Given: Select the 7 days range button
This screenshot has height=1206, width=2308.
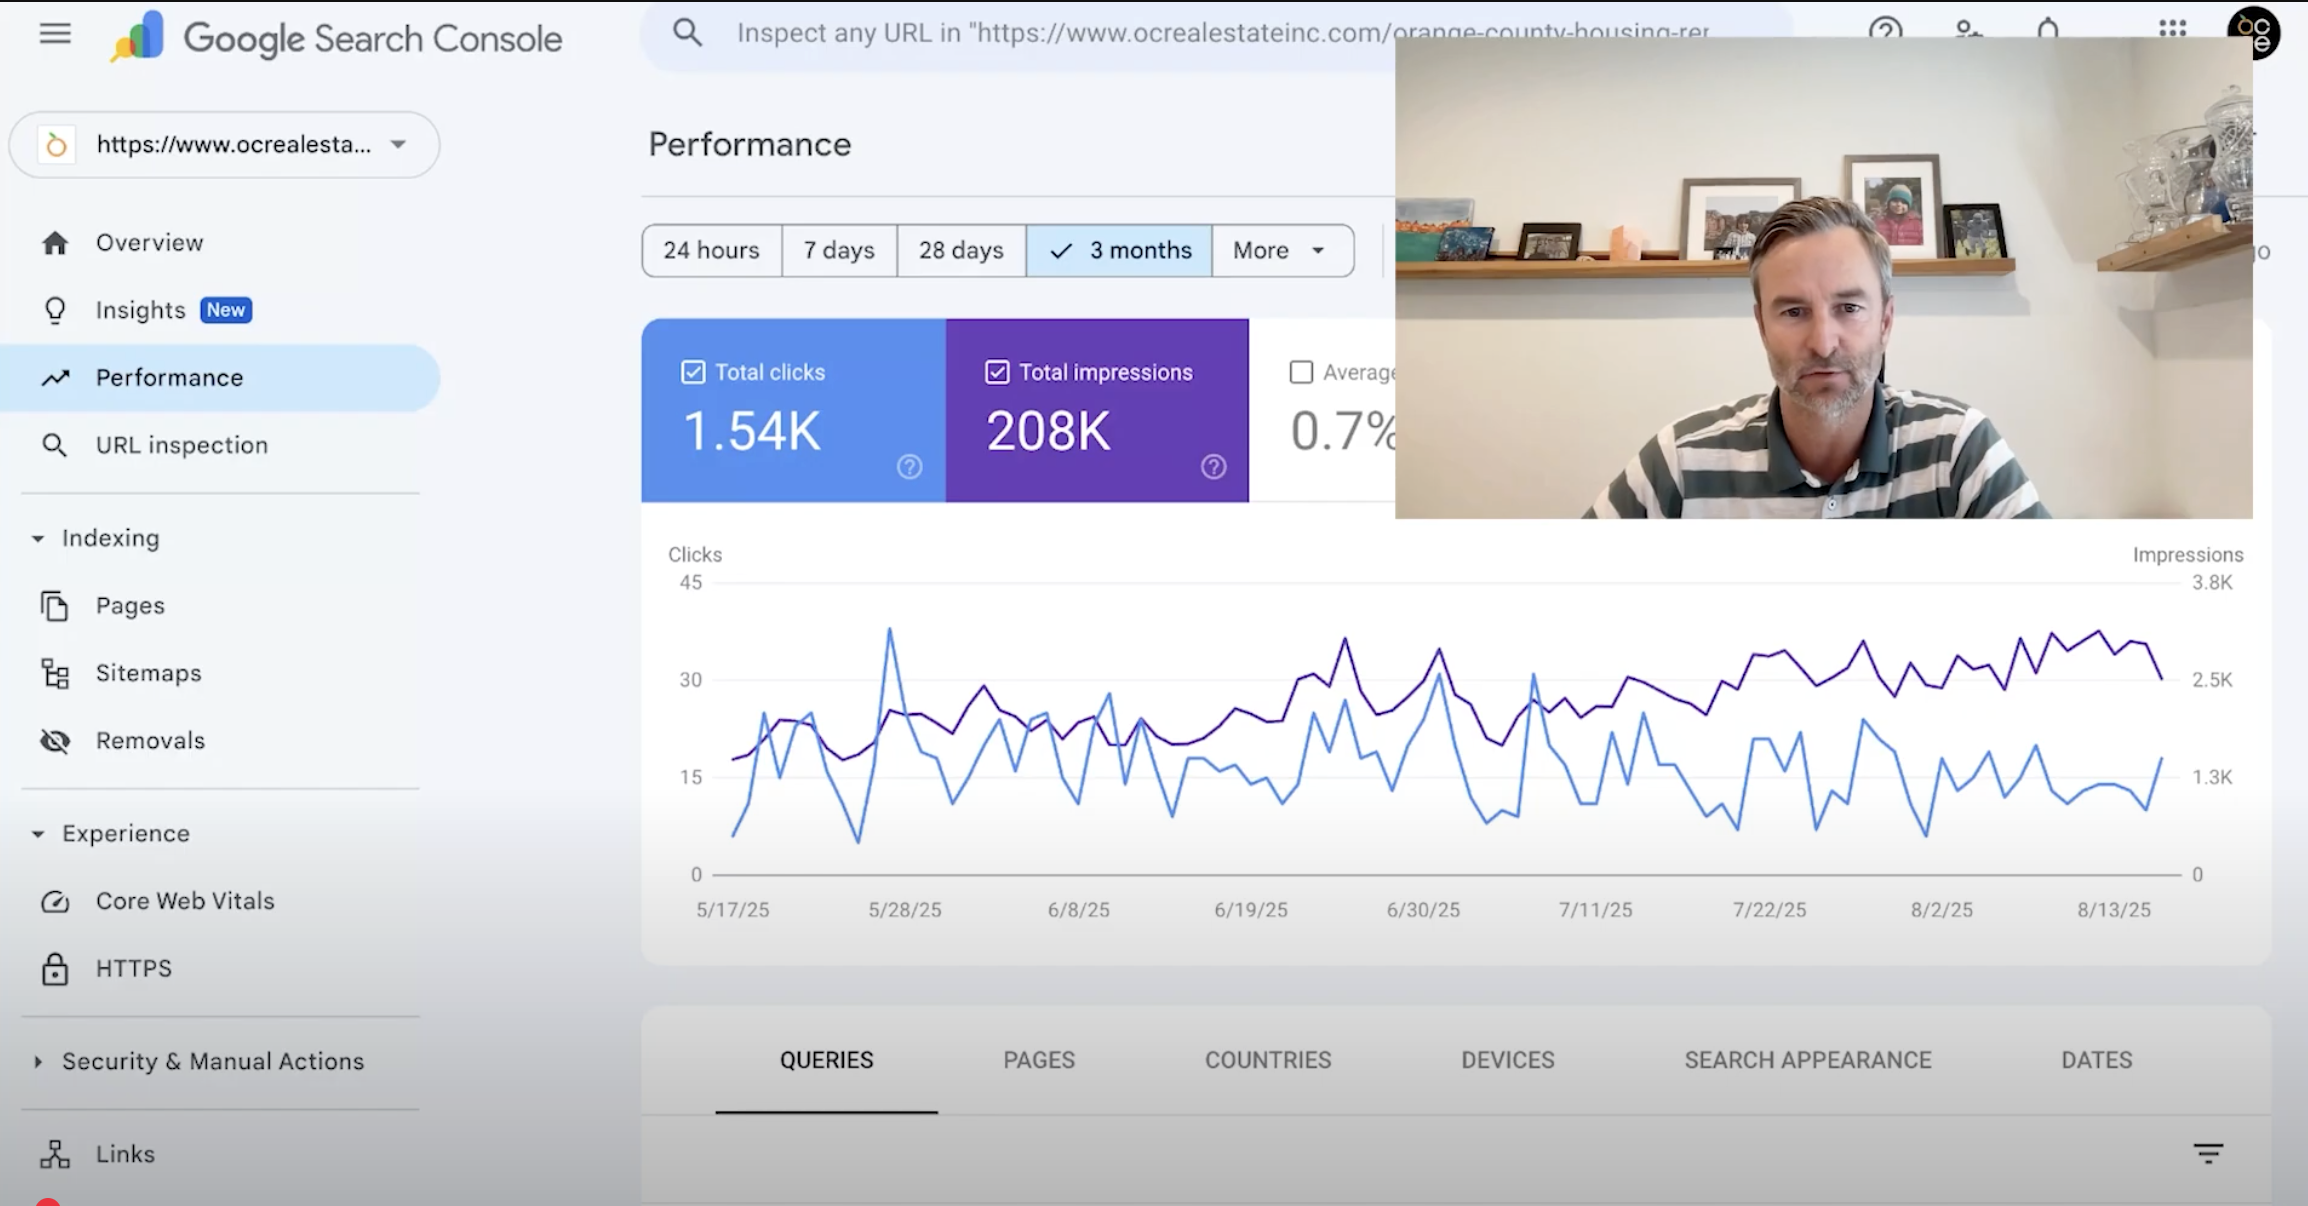Looking at the screenshot, I should [838, 250].
